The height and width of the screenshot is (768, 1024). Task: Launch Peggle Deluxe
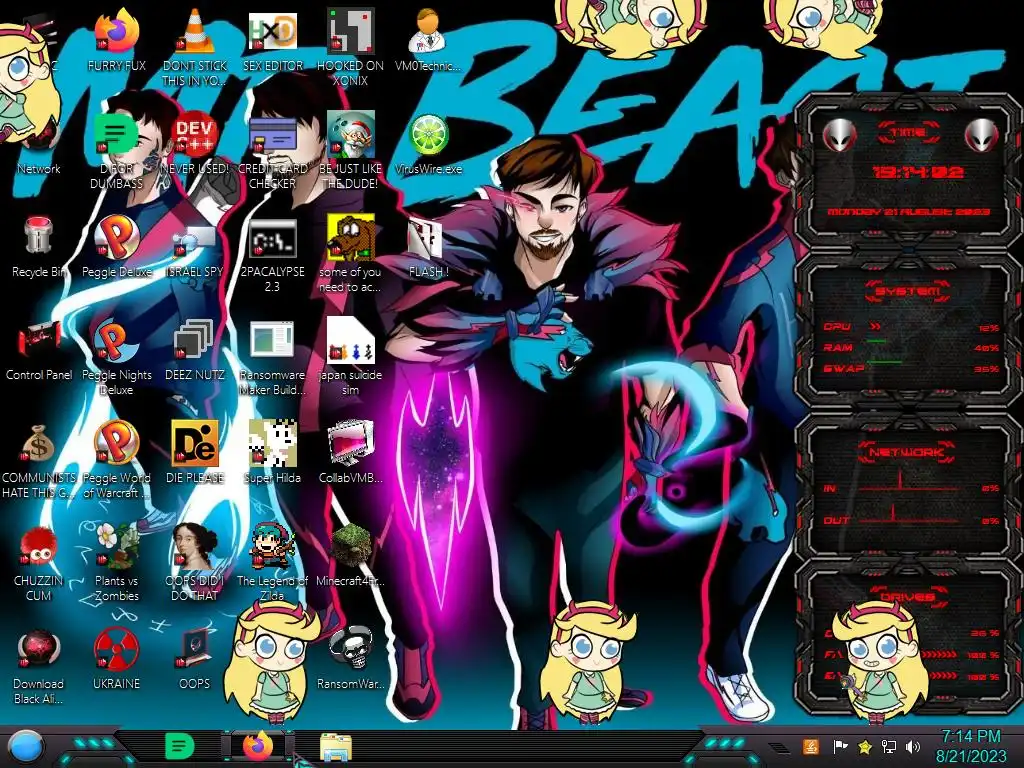(x=117, y=236)
